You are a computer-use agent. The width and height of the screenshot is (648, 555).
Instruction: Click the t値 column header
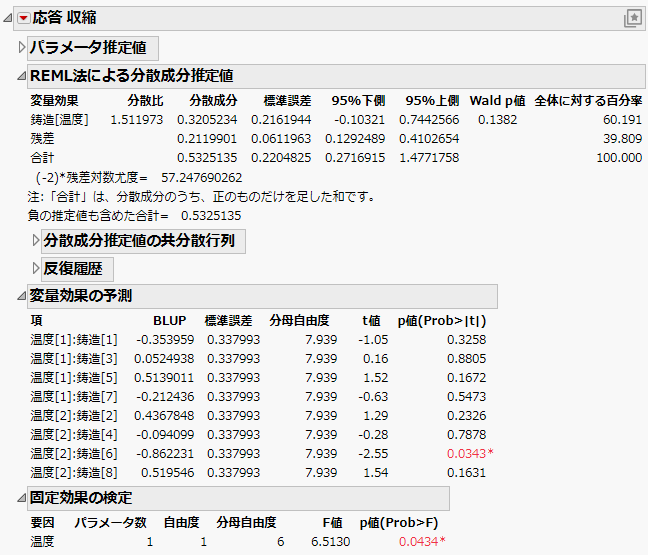(x=371, y=321)
